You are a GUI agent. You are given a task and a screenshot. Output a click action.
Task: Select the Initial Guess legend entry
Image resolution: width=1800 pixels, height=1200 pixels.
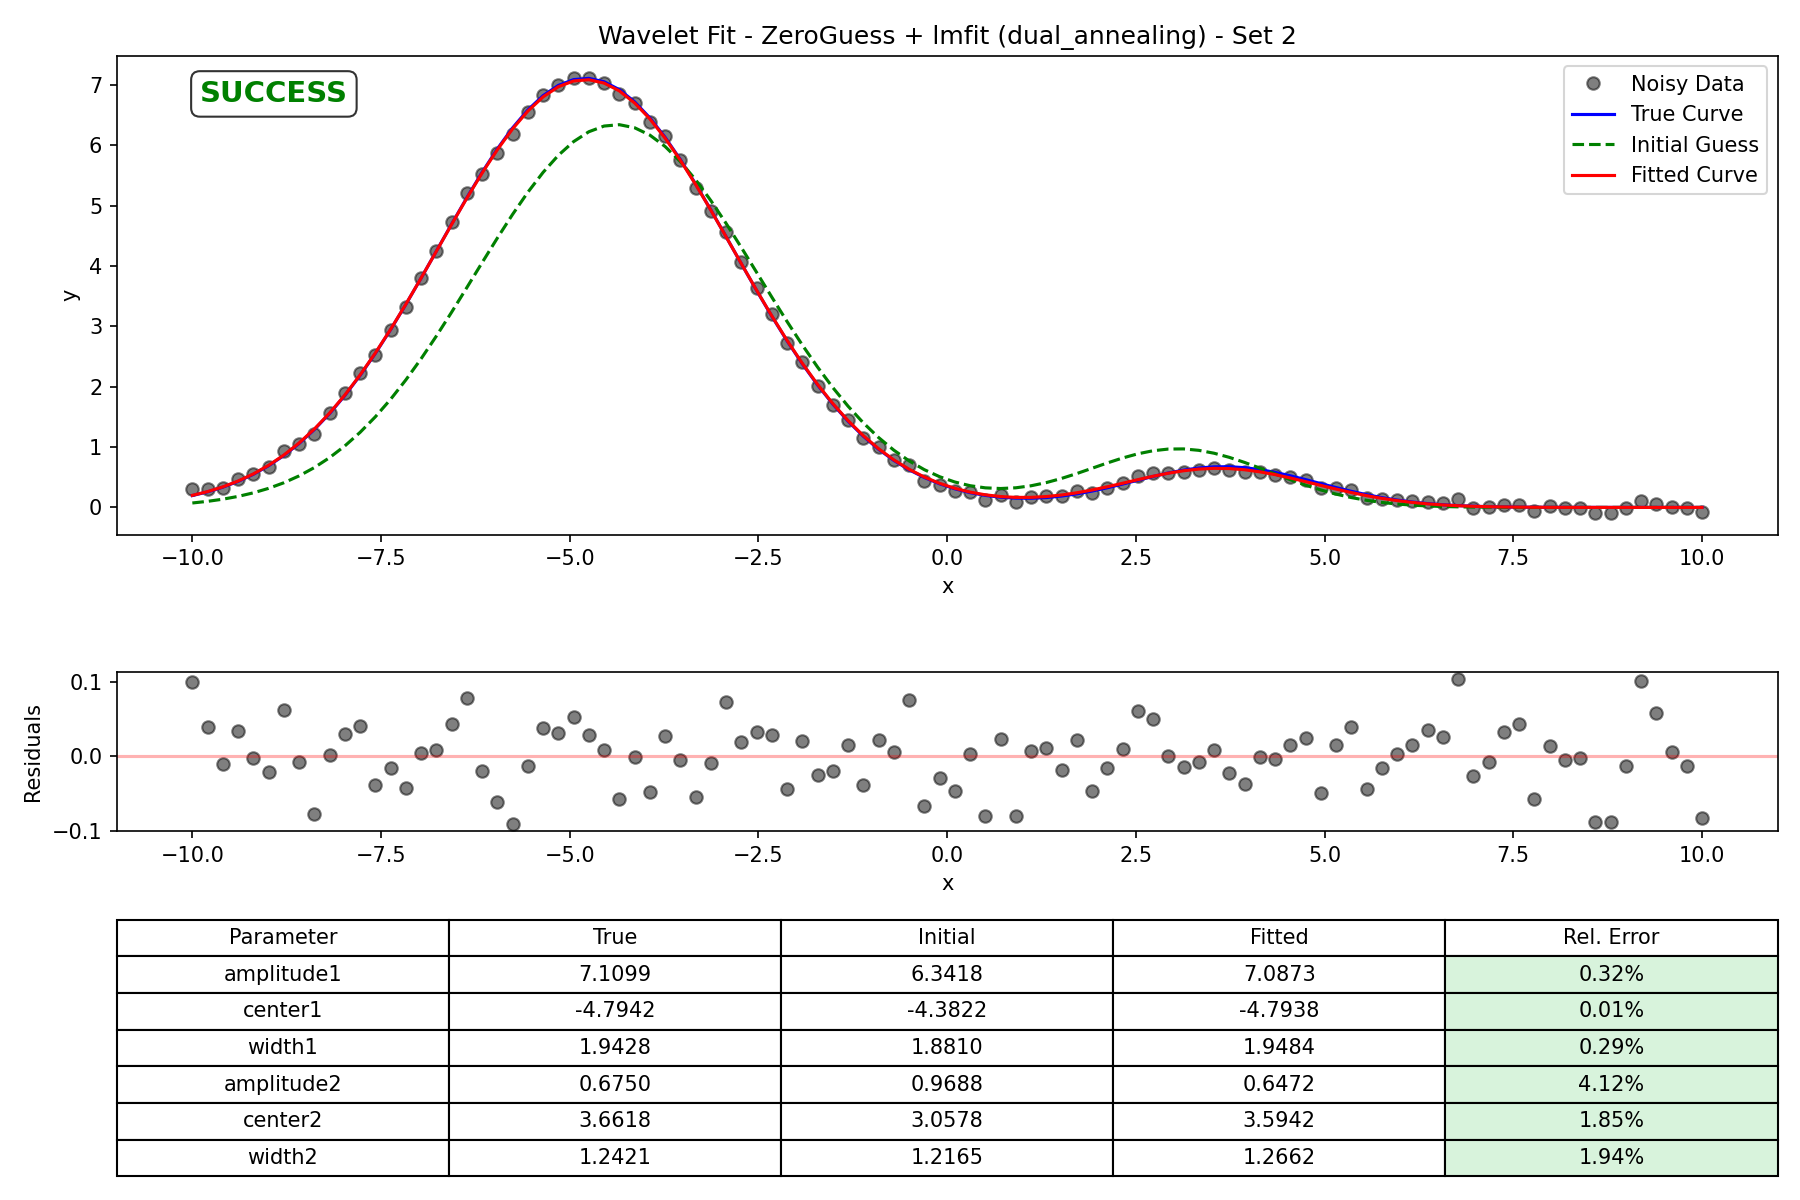click(x=1667, y=144)
